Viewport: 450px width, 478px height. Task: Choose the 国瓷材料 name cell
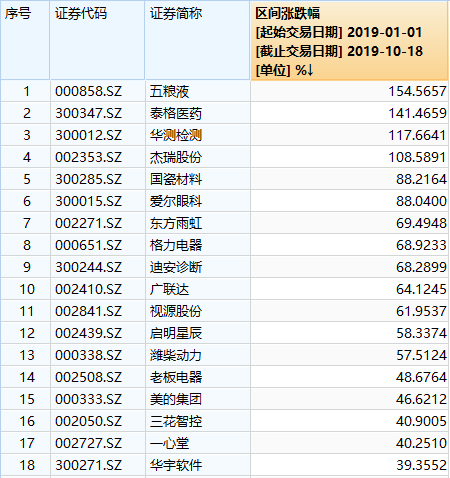pyautogui.click(x=198, y=179)
